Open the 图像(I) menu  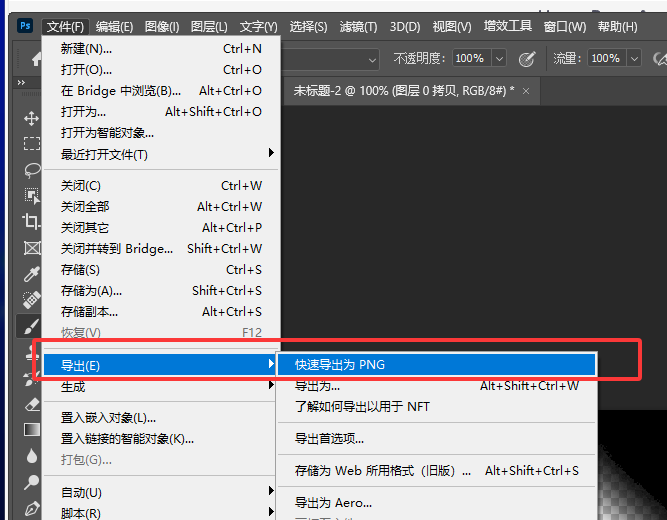coord(162,27)
